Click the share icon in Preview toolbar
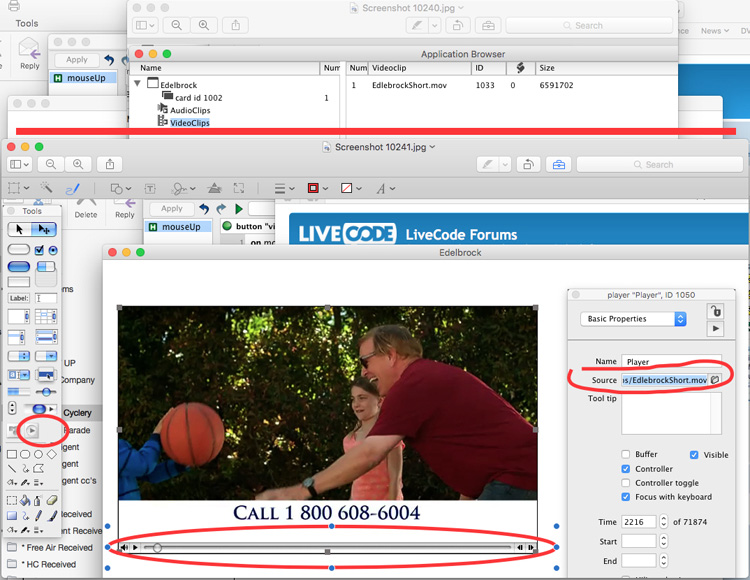The height and width of the screenshot is (580, 750). 110,164
